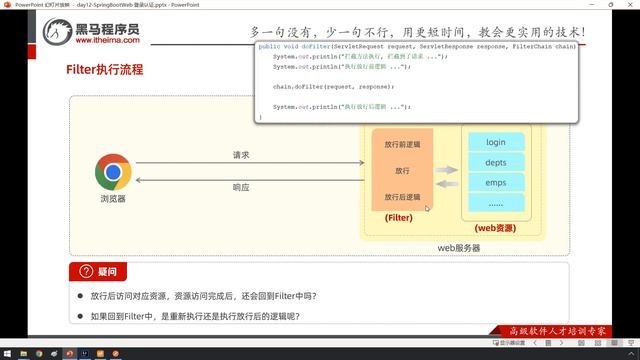The width and height of the screenshot is (640, 360).
Task: Click the 'web服务器' caption
Action: coord(459,248)
